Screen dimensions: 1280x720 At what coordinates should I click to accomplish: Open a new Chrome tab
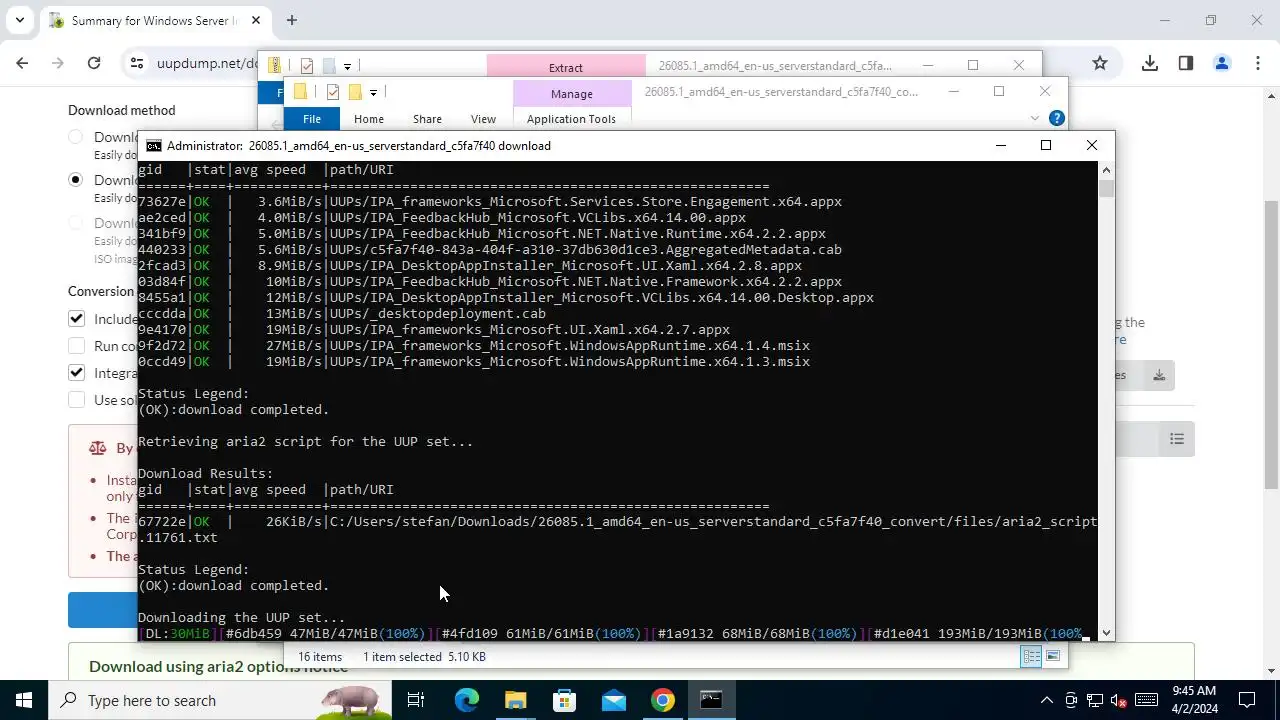point(292,20)
